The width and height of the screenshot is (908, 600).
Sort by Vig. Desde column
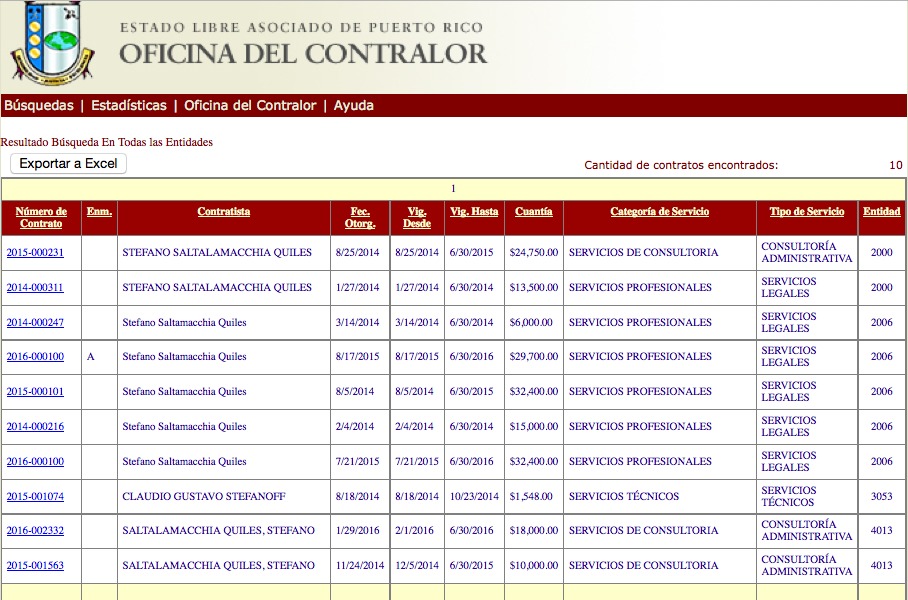click(x=417, y=217)
